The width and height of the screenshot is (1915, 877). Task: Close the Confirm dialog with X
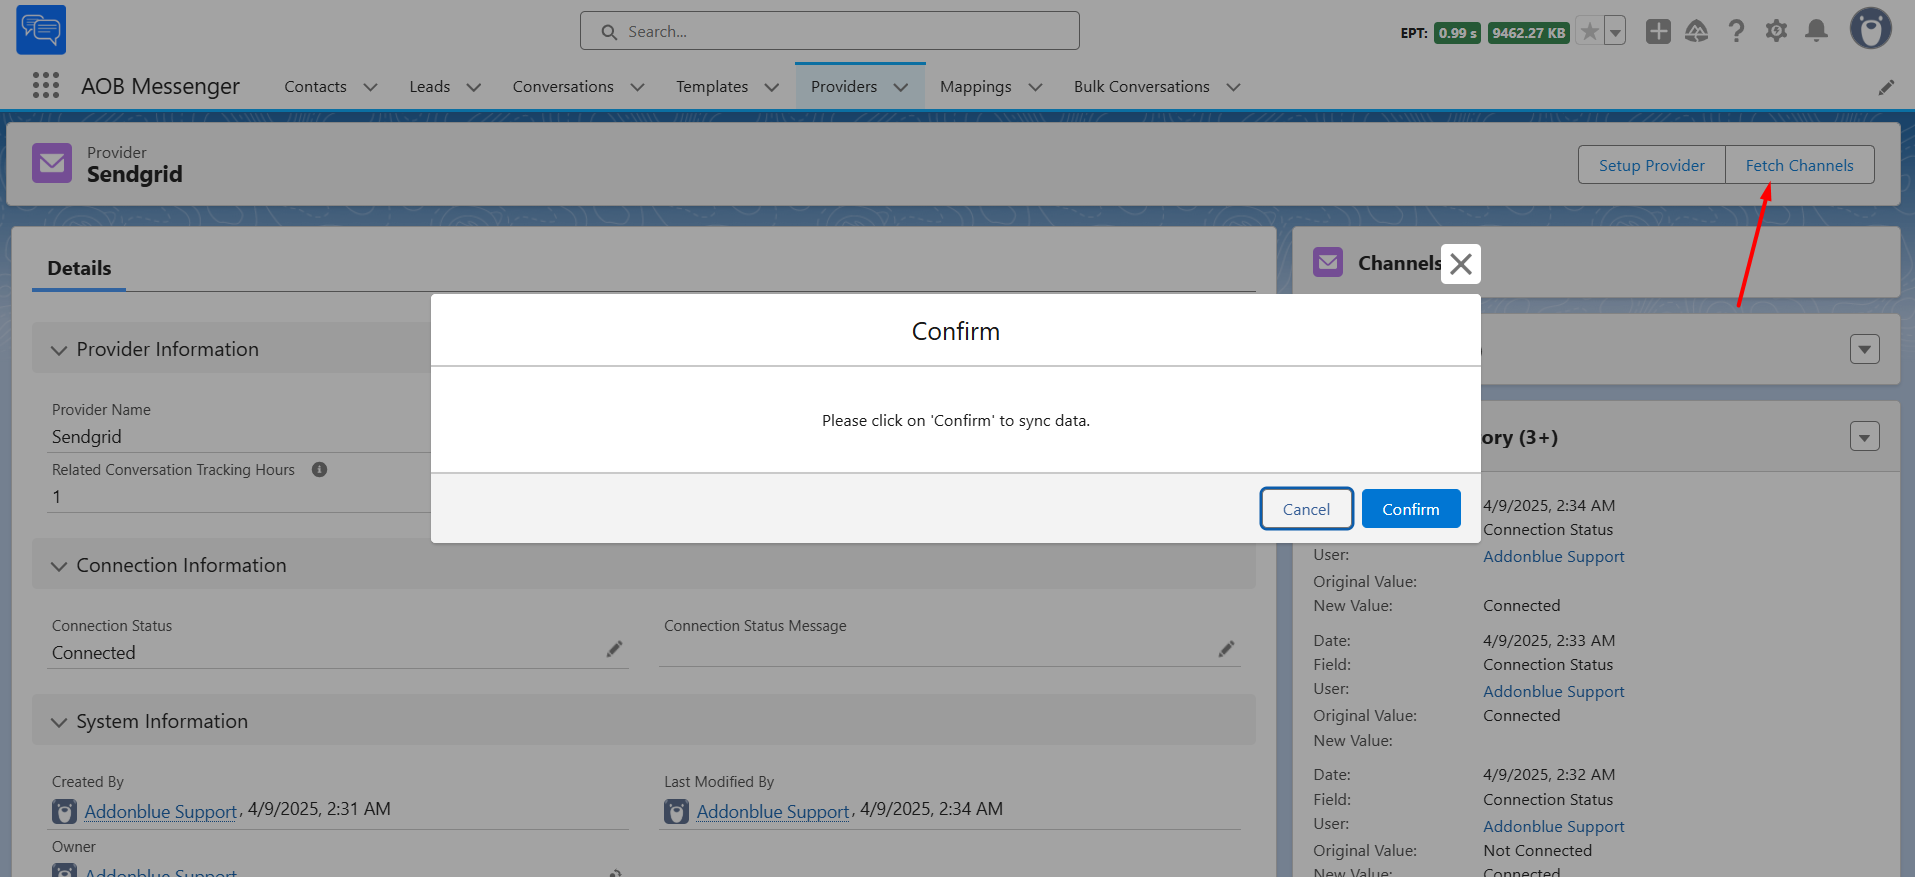click(1461, 264)
